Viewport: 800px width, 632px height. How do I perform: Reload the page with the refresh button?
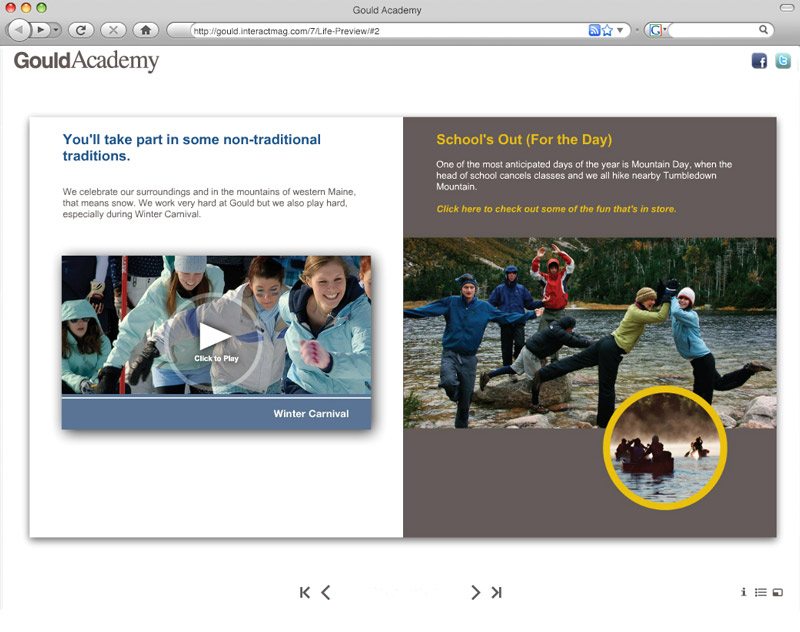point(81,30)
